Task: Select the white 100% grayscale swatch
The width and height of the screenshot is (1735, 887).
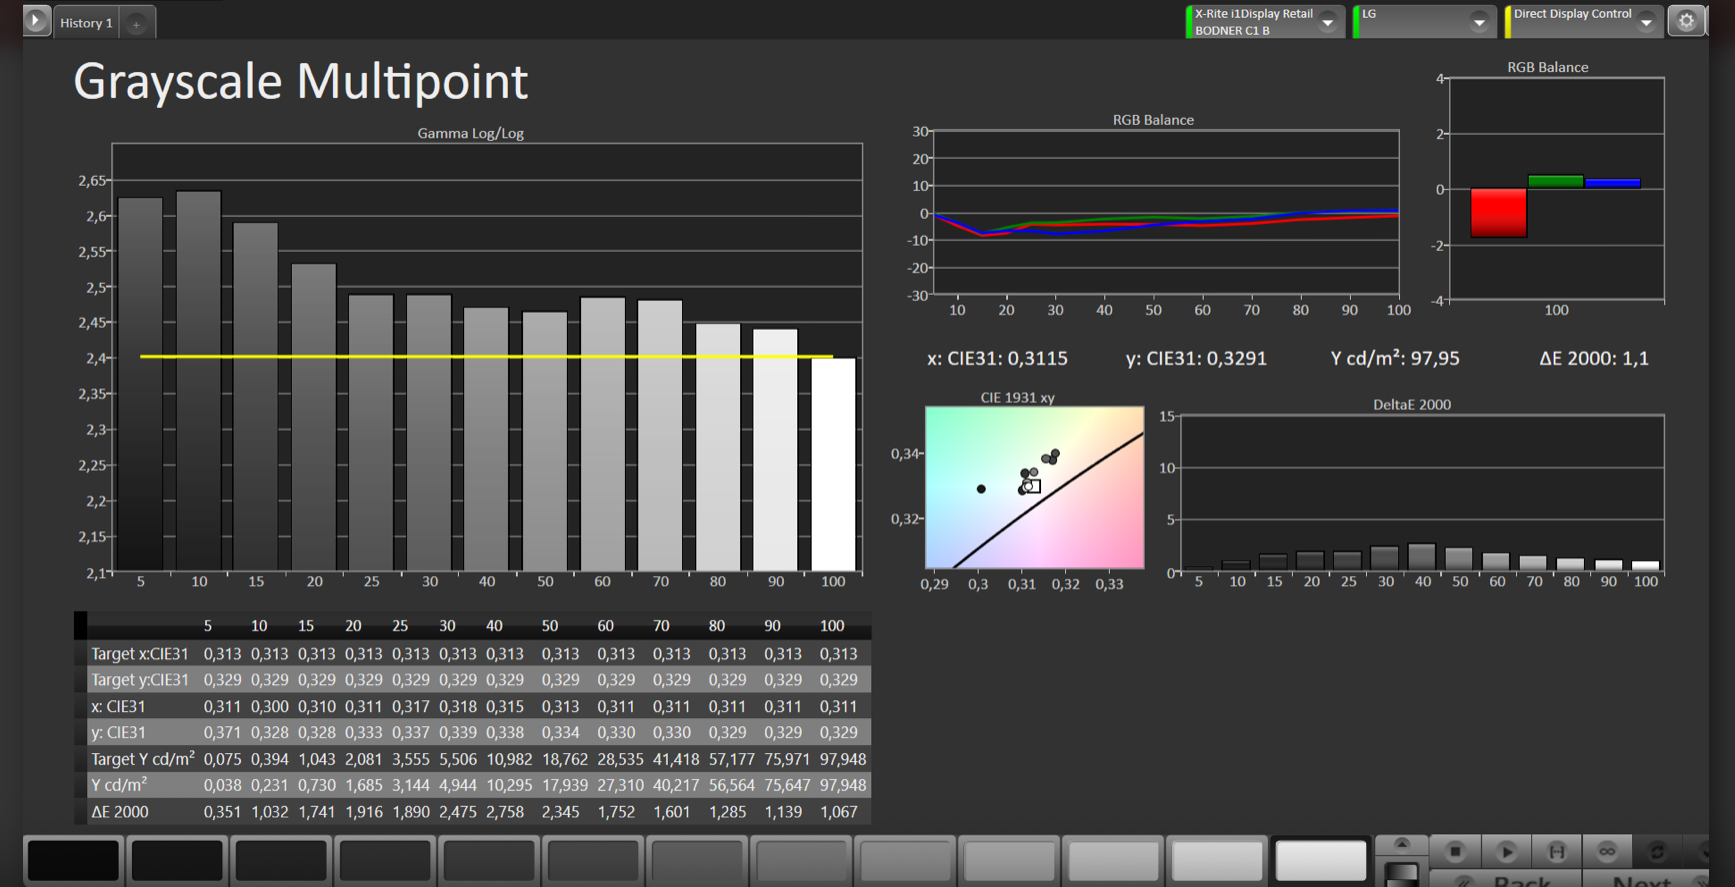Action: (x=1320, y=860)
